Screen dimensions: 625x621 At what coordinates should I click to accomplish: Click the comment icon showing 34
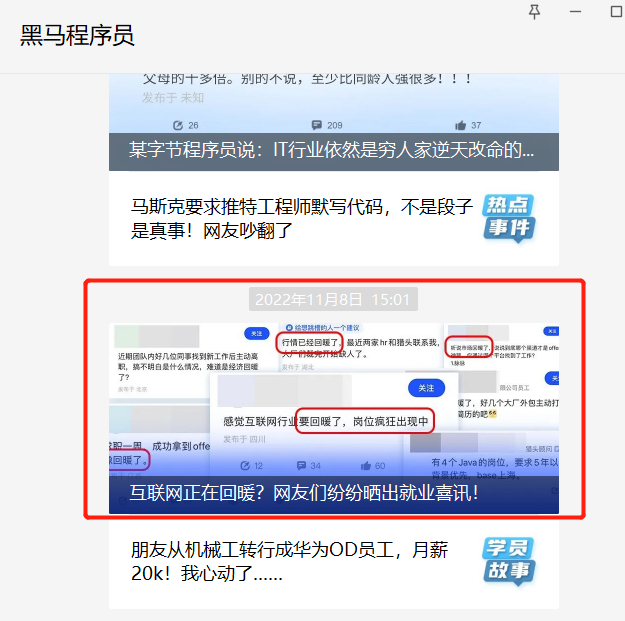pyautogui.click(x=301, y=466)
